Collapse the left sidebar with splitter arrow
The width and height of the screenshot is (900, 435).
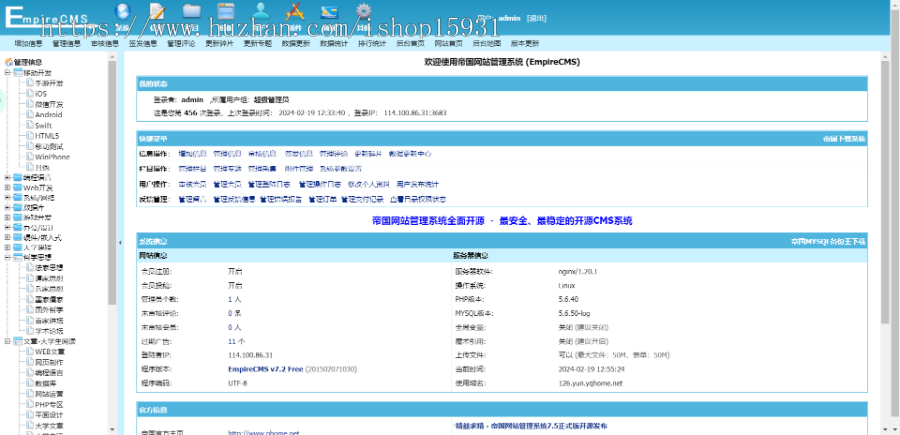tap(120, 243)
